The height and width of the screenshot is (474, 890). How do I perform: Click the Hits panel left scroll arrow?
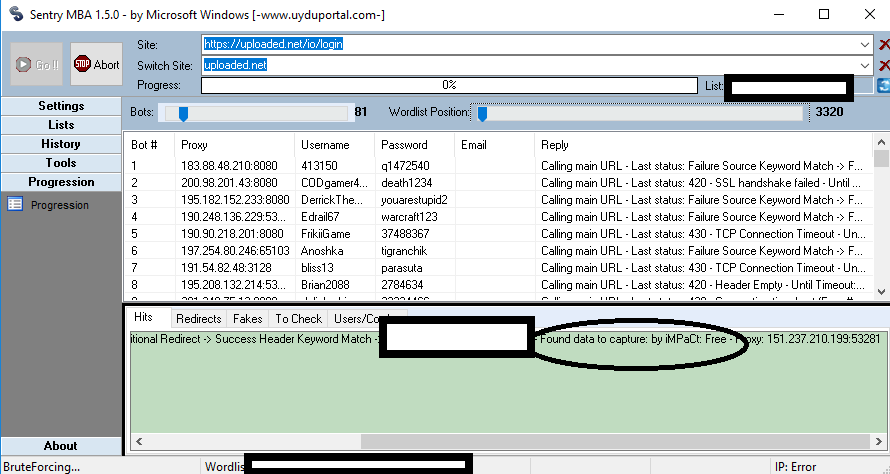coord(139,441)
